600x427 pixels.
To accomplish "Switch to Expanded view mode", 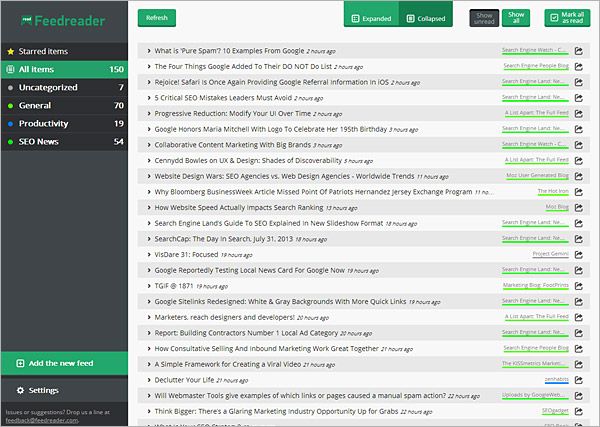I will tap(370, 18).
